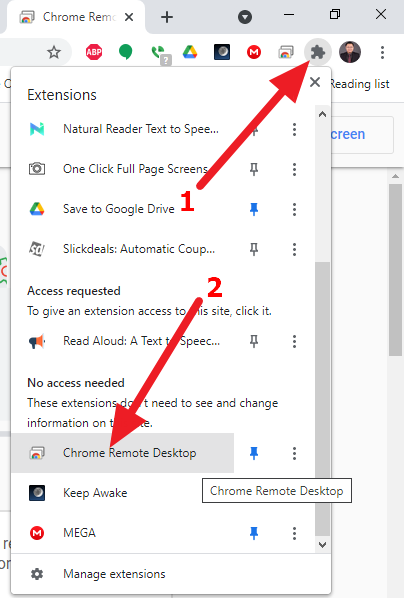Viewport: 404px width, 598px height.
Task: Open more options for MEGA
Action: (294, 533)
